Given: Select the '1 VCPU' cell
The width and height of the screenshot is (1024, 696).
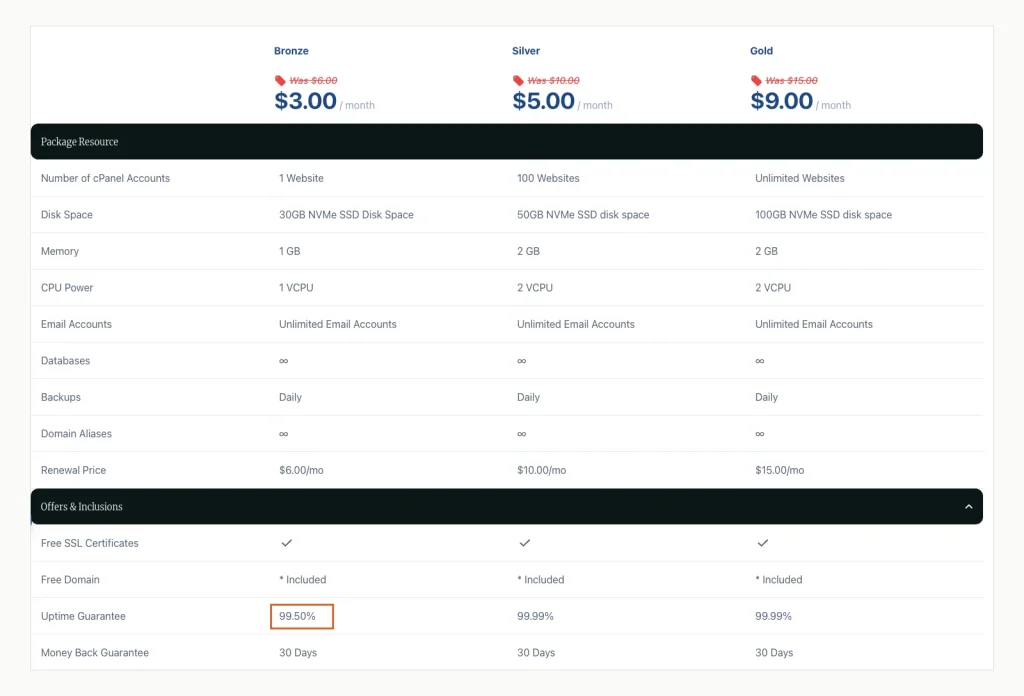Looking at the screenshot, I should 296,288.
